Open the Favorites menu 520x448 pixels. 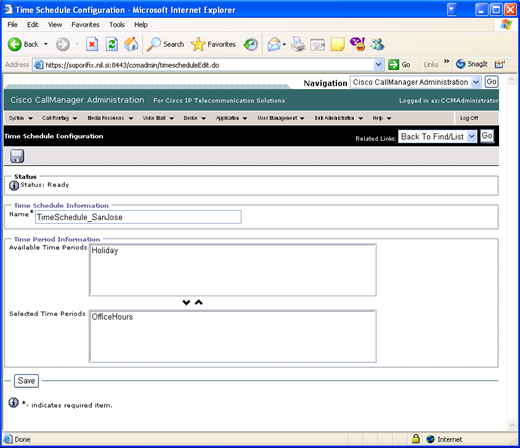click(x=85, y=25)
